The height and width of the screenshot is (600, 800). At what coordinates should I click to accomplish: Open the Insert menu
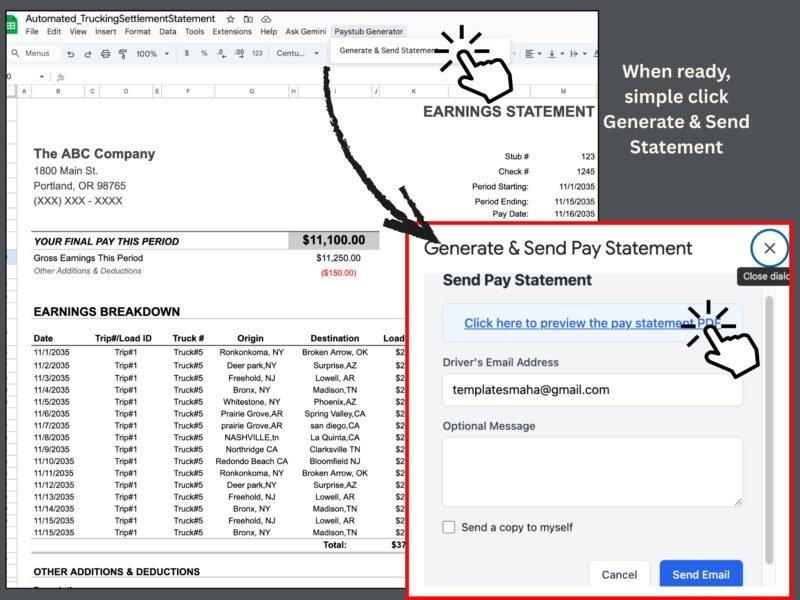pos(106,32)
